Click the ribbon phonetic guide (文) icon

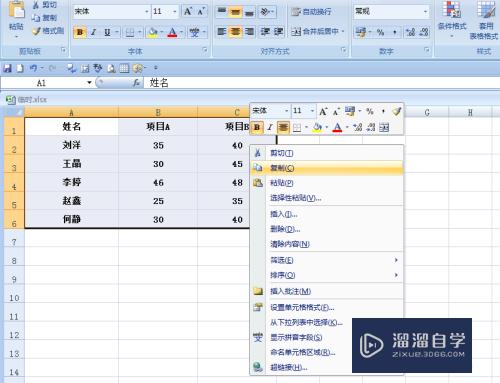tap(194, 32)
